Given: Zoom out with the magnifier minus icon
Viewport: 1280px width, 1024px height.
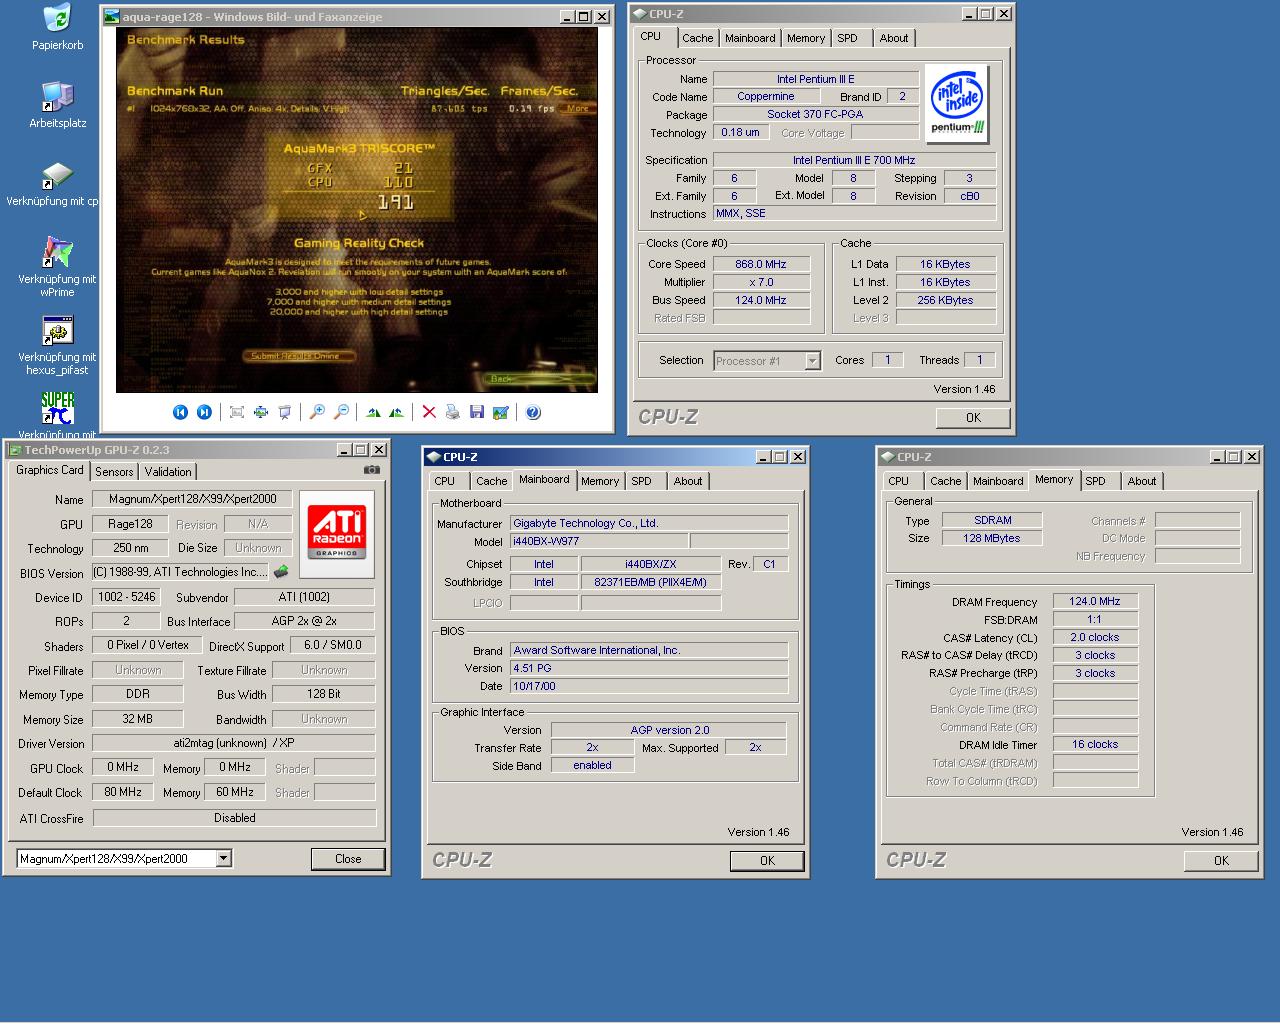Looking at the screenshot, I should [x=341, y=412].
